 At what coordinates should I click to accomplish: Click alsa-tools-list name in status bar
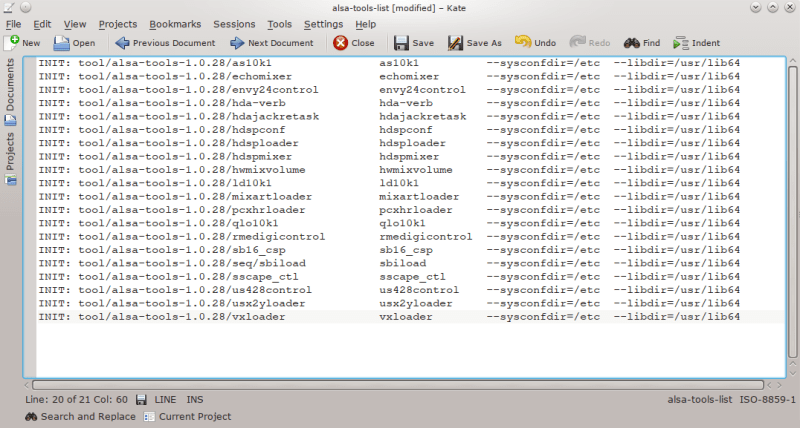coord(699,400)
